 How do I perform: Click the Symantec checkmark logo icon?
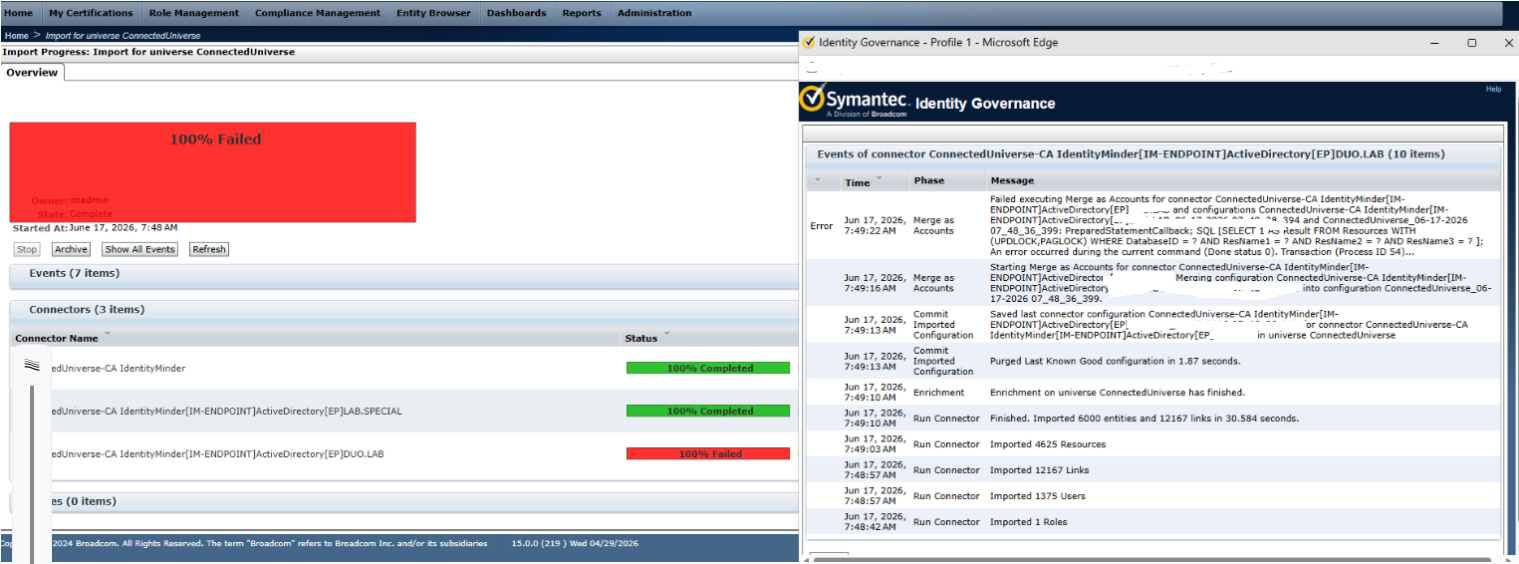(x=812, y=102)
